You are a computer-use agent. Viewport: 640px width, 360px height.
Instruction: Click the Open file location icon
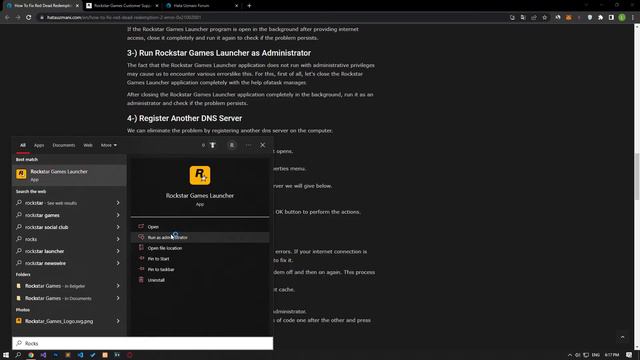coord(141,248)
